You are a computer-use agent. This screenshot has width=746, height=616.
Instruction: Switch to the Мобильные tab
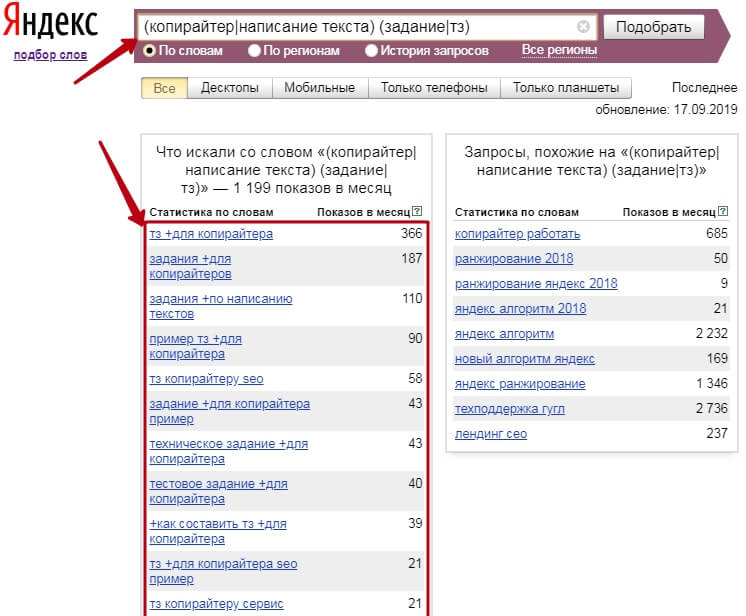(x=320, y=88)
